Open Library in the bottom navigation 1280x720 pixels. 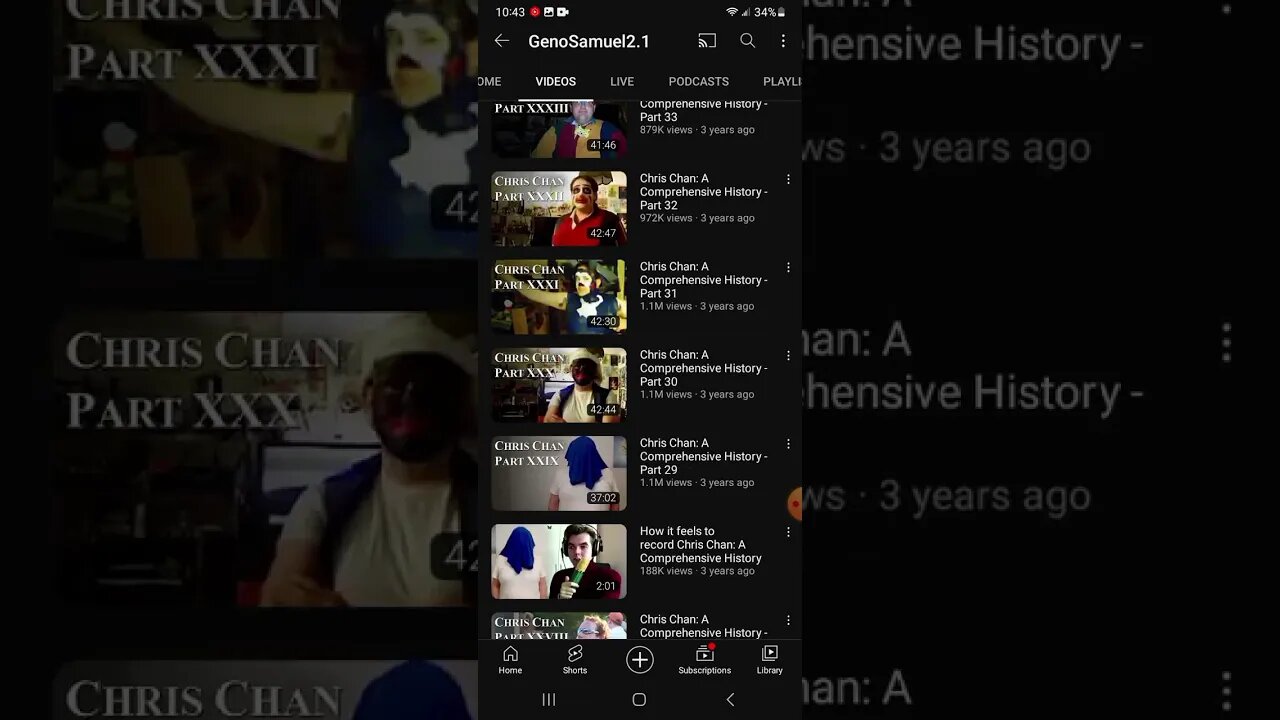click(x=770, y=660)
